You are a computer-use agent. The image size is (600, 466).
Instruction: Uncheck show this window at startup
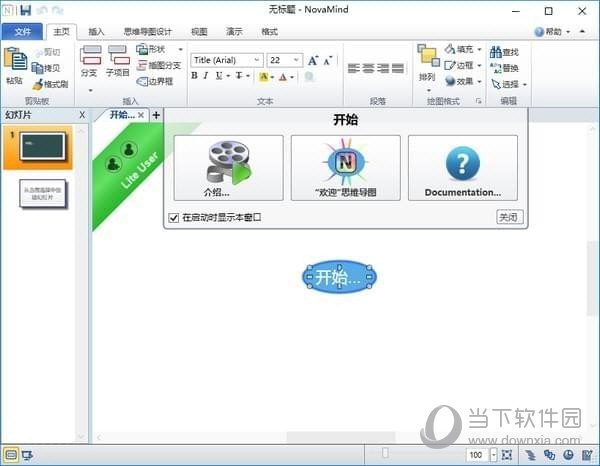173,218
